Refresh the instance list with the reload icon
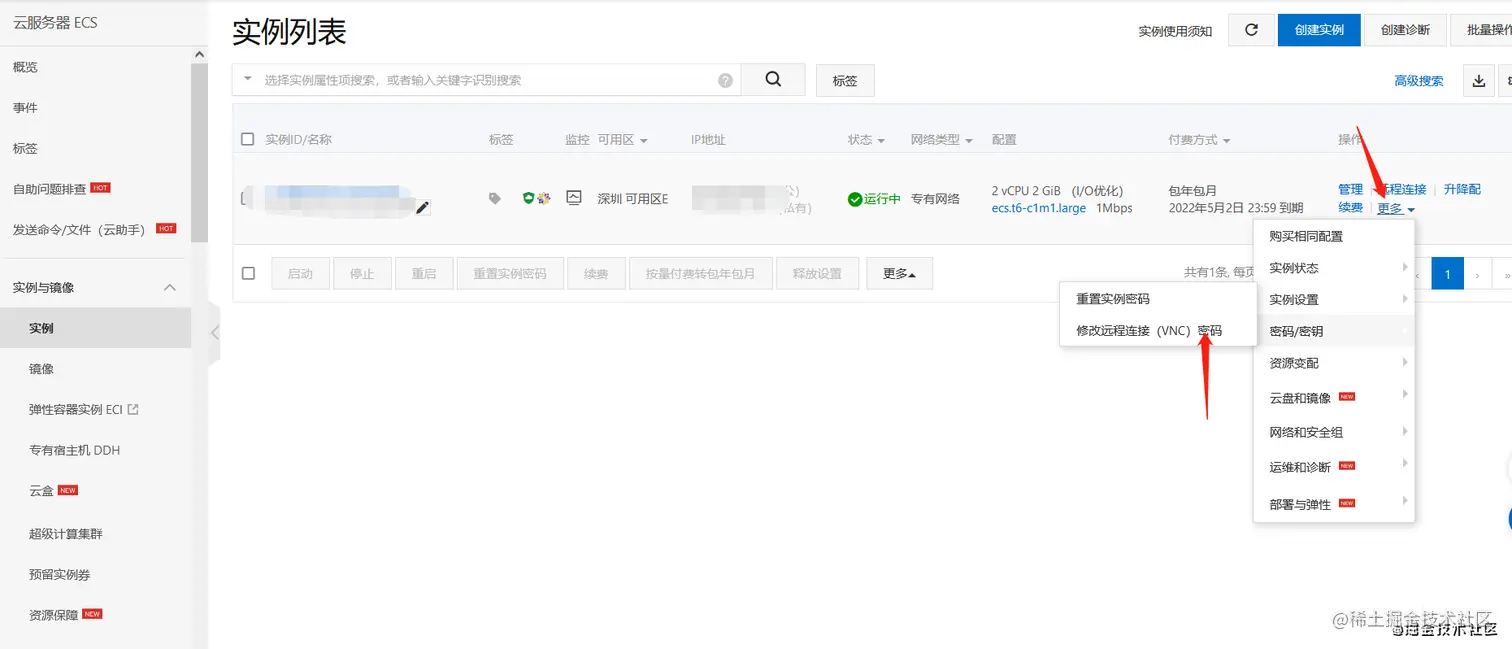 pos(1251,30)
